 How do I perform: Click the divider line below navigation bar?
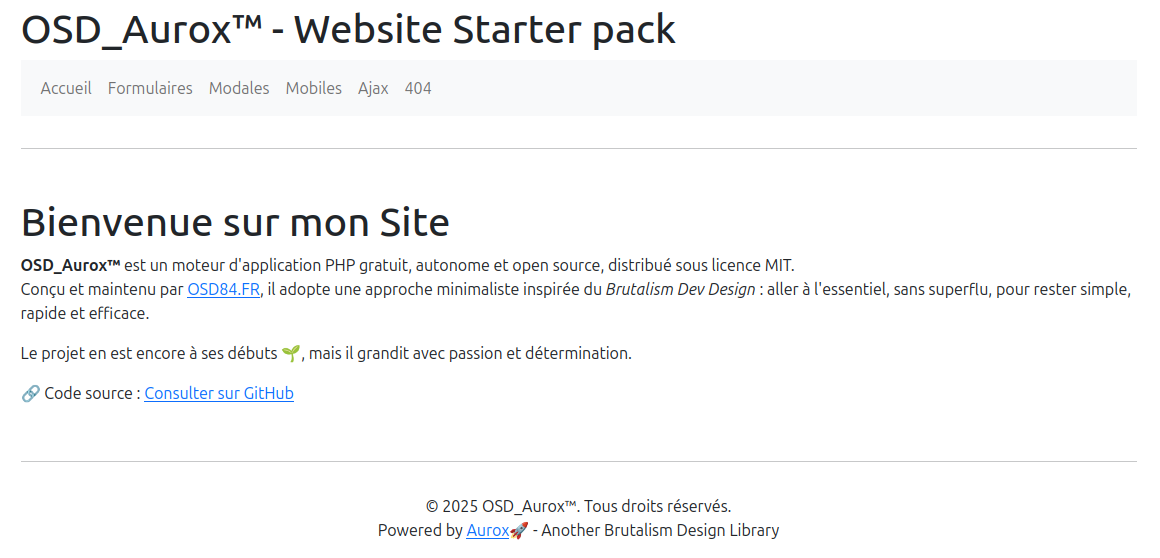point(578,148)
